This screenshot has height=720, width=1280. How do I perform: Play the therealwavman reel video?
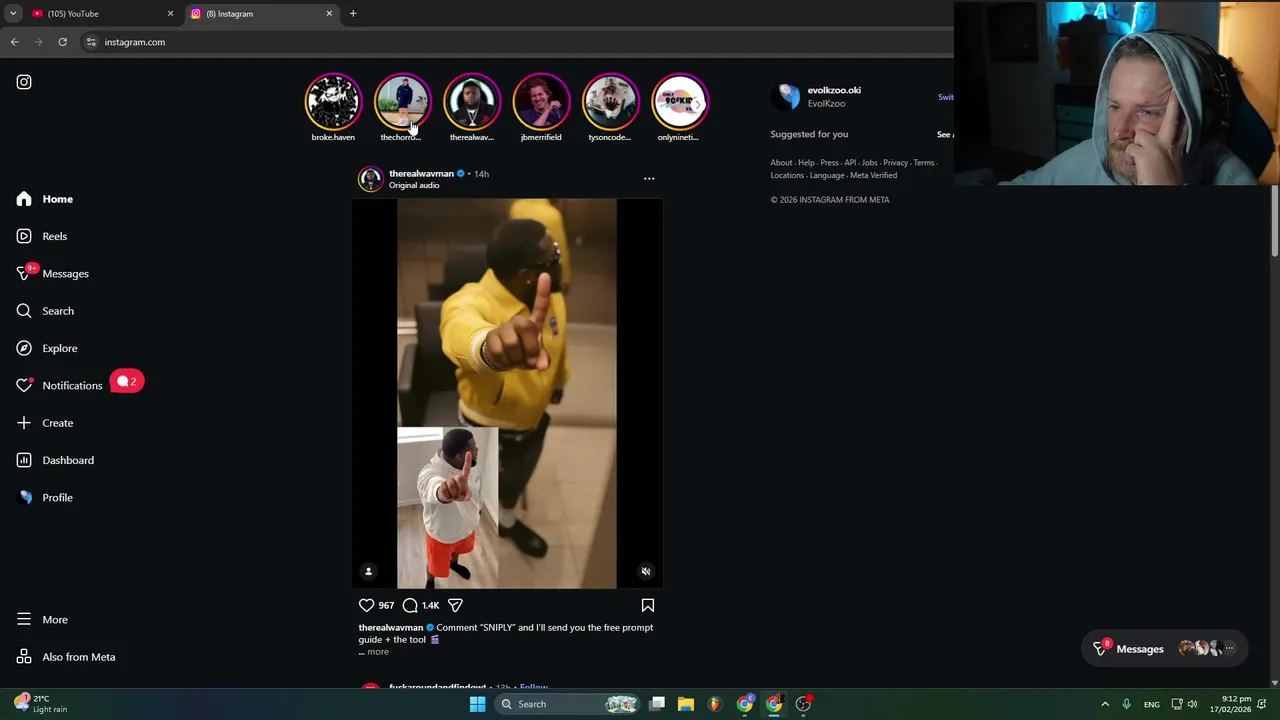coord(507,393)
